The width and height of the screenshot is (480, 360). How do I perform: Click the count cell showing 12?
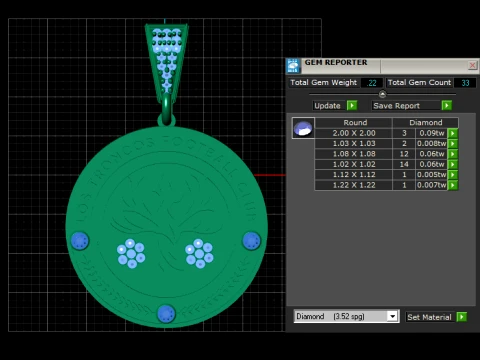(x=404, y=154)
